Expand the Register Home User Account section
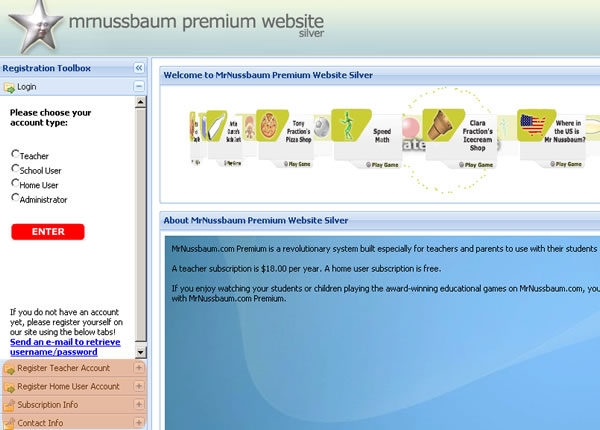The image size is (600, 430). pyautogui.click(x=139, y=387)
